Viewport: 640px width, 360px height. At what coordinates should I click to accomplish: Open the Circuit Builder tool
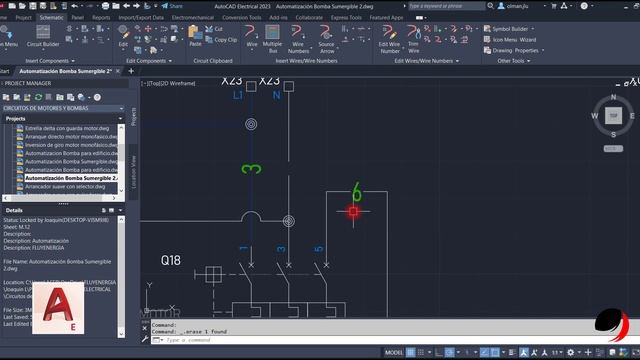coord(43,36)
